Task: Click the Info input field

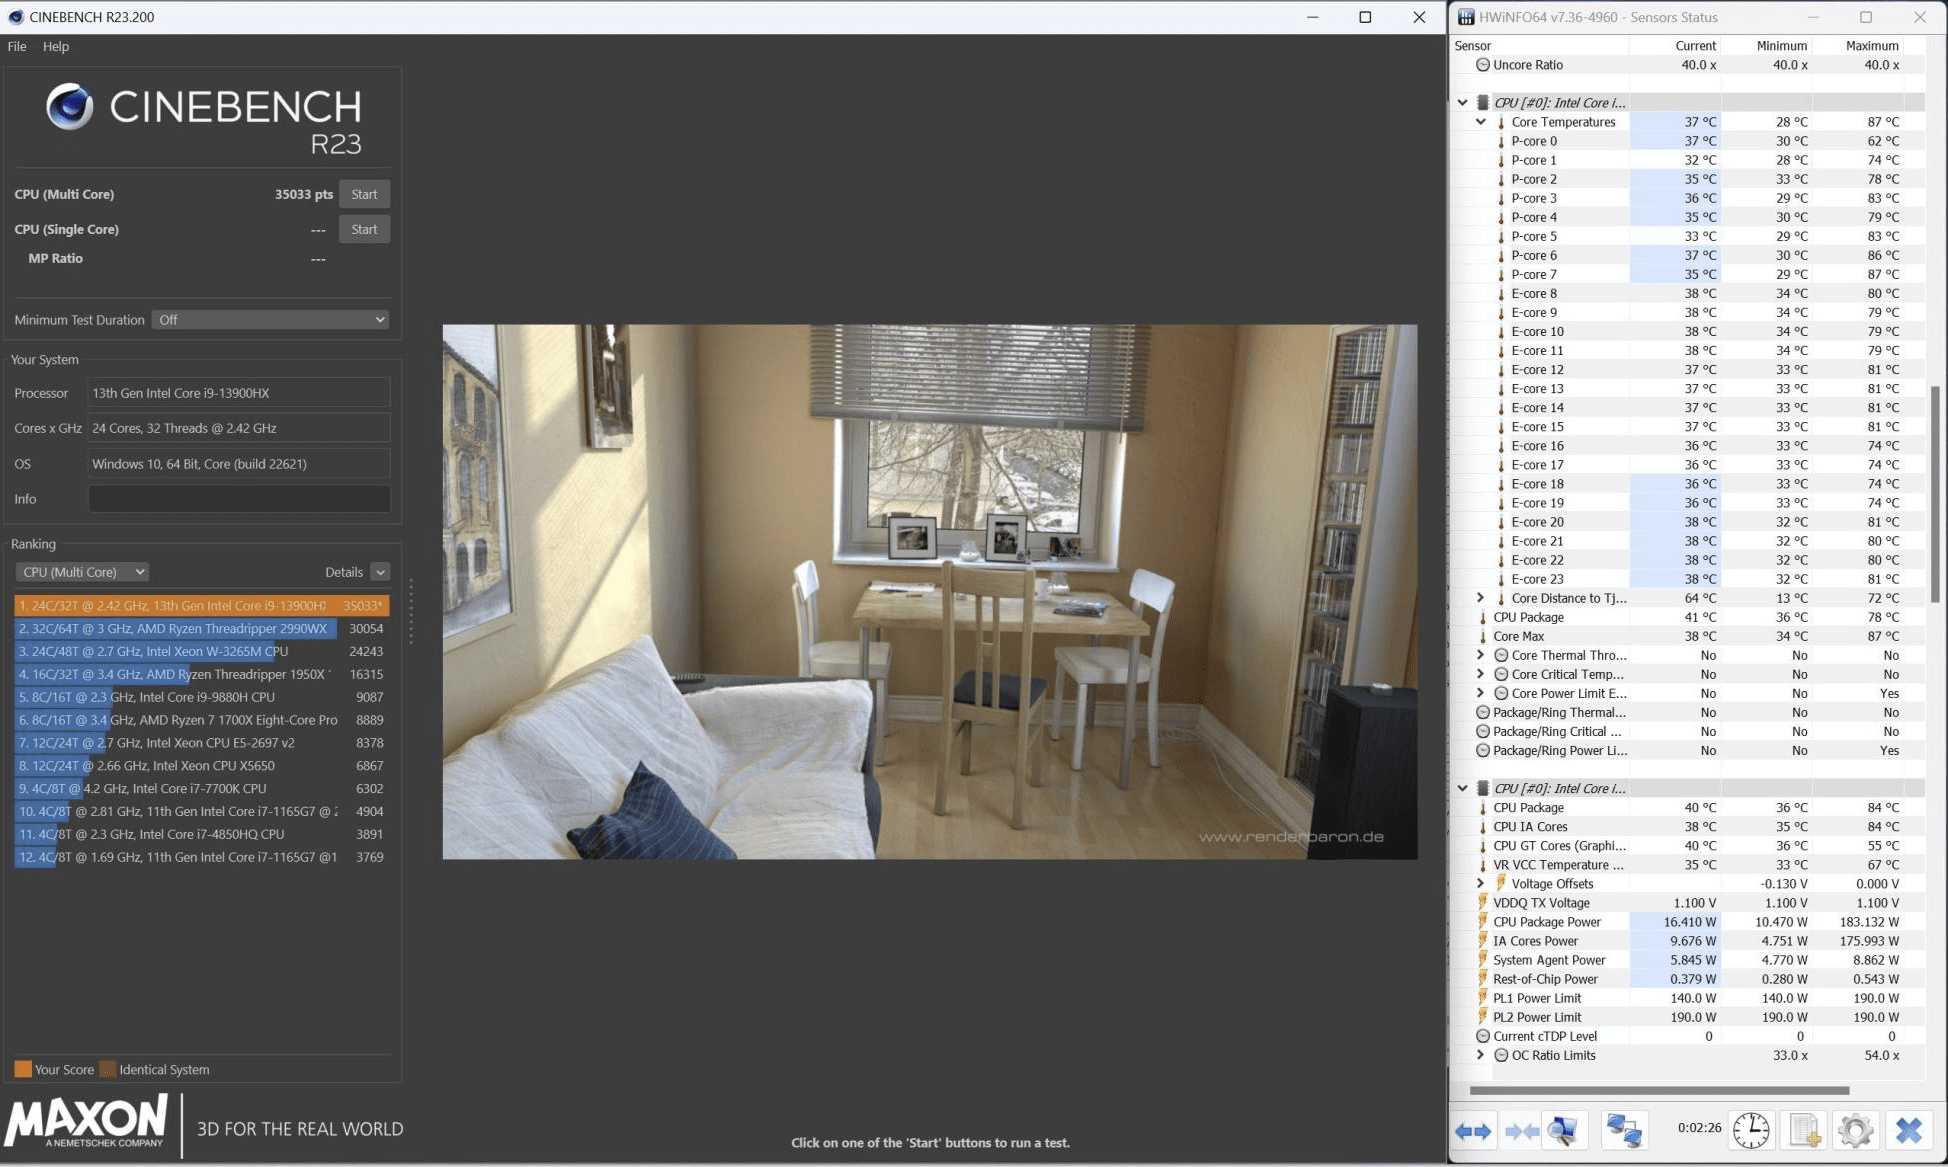Action: (239, 499)
